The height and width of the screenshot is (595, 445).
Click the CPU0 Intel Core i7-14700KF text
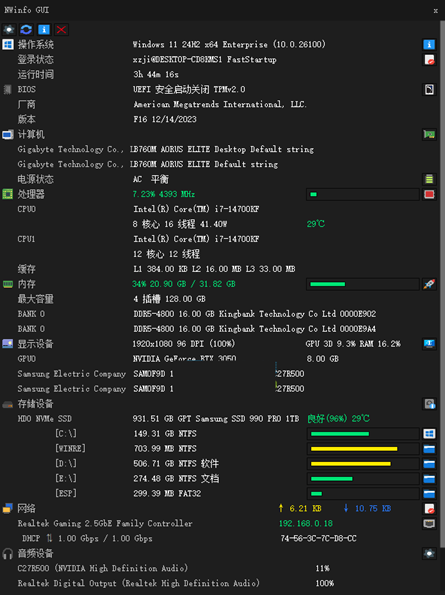(x=196, y=209)
